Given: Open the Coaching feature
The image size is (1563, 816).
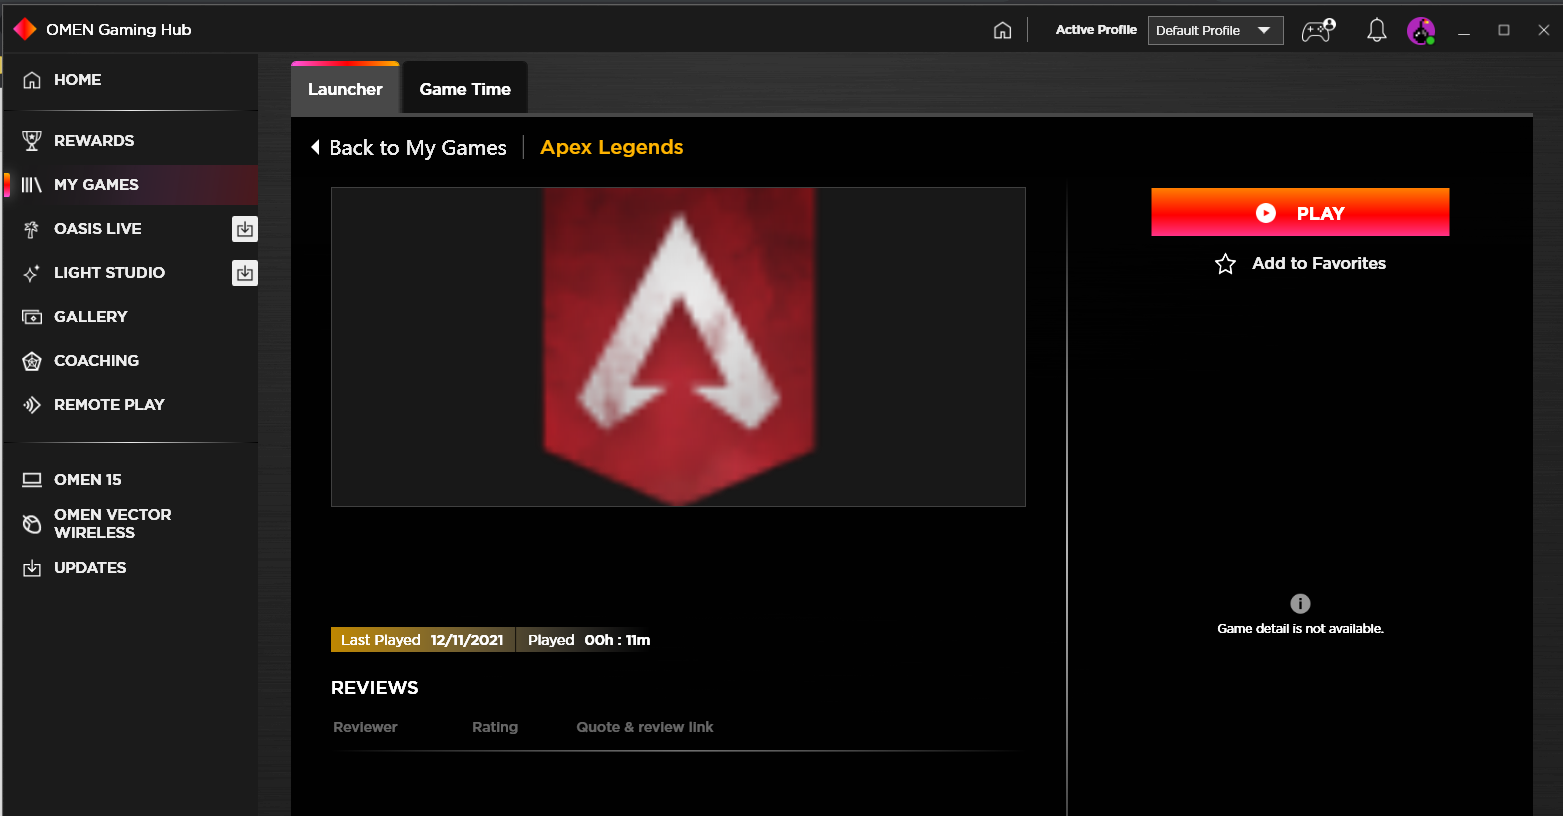Looking at the screenshot, I should (97, 360).
